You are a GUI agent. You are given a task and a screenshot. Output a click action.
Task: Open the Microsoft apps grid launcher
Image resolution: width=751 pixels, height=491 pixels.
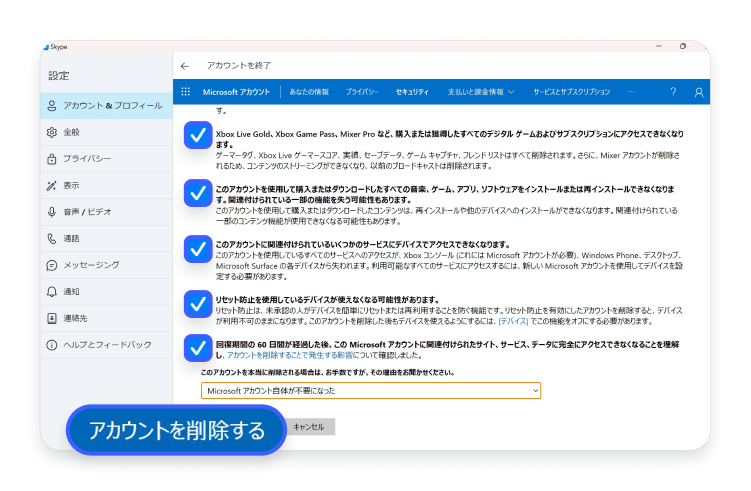(x=186, y=91)
